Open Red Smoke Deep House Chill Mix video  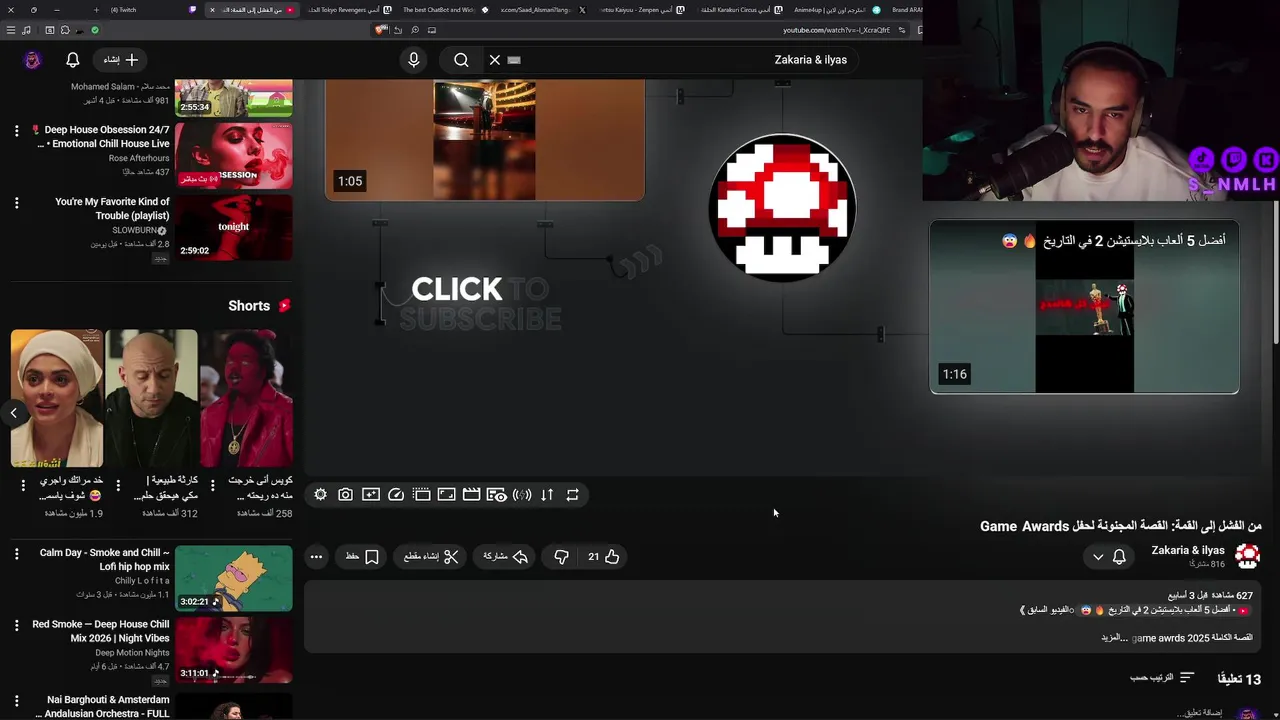pos(234,650)
